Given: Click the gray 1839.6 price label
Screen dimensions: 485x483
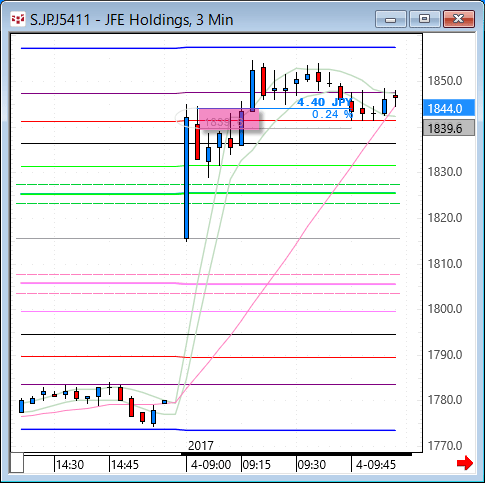Looking at the screenshot, I should (x=449, y=128).
